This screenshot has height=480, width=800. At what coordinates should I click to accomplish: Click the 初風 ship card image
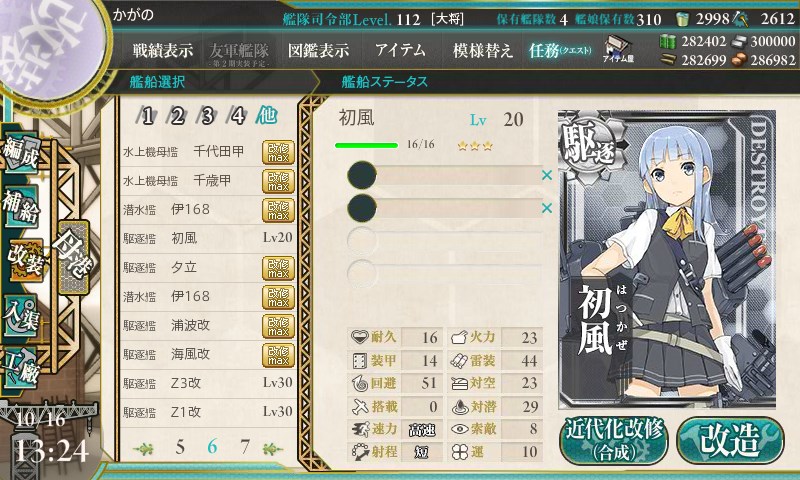(x=667, y=260)
